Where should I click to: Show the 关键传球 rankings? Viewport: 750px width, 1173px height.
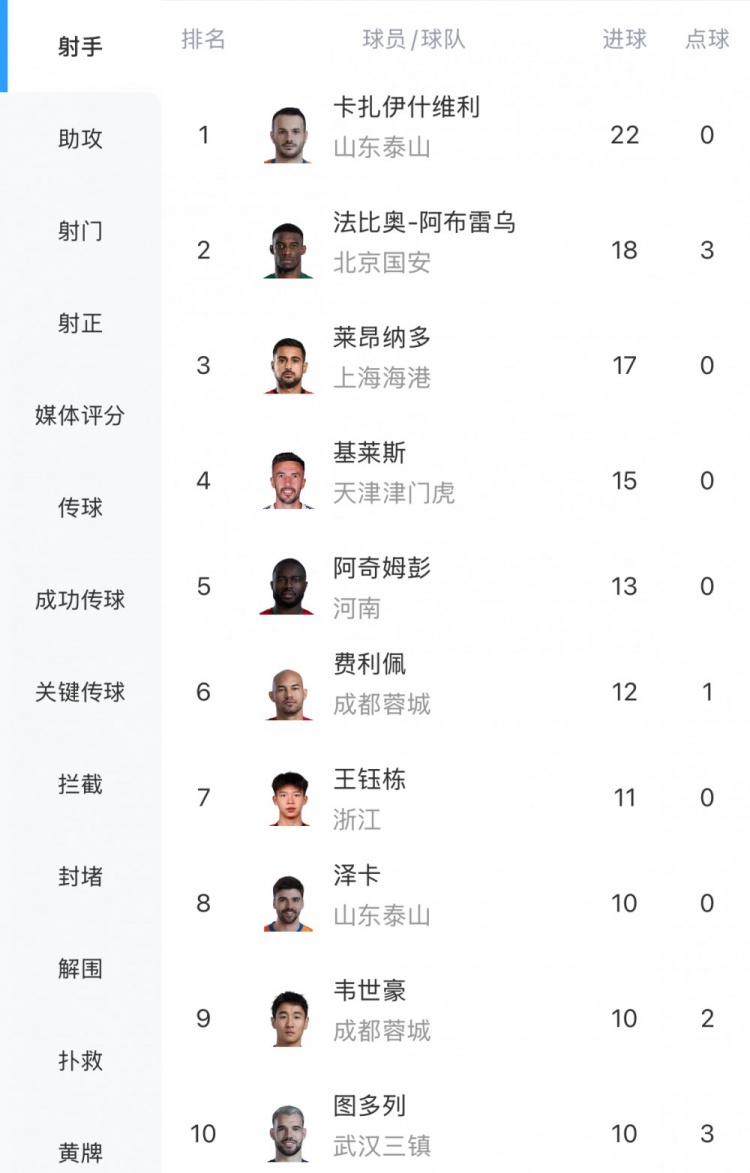pos(80,692)
